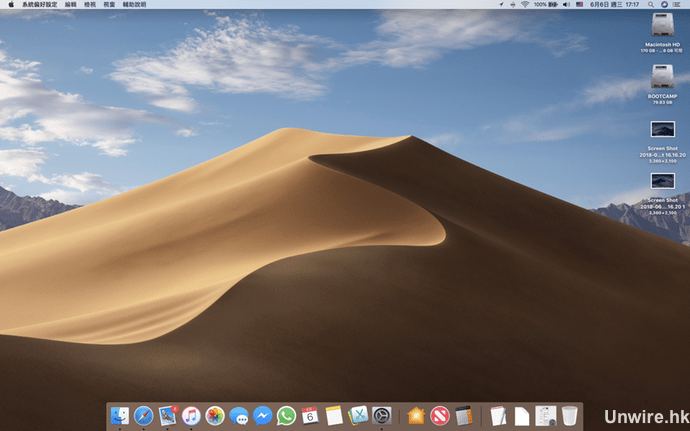This screenshot has height=431, width=690.
Task: Open the 輔助說明 menu
Action: (134, 4)
